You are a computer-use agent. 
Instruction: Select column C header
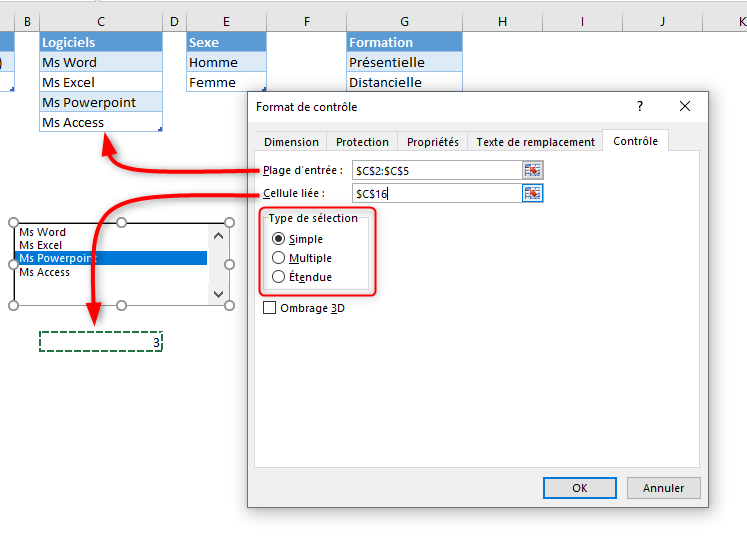coord(101,21)
